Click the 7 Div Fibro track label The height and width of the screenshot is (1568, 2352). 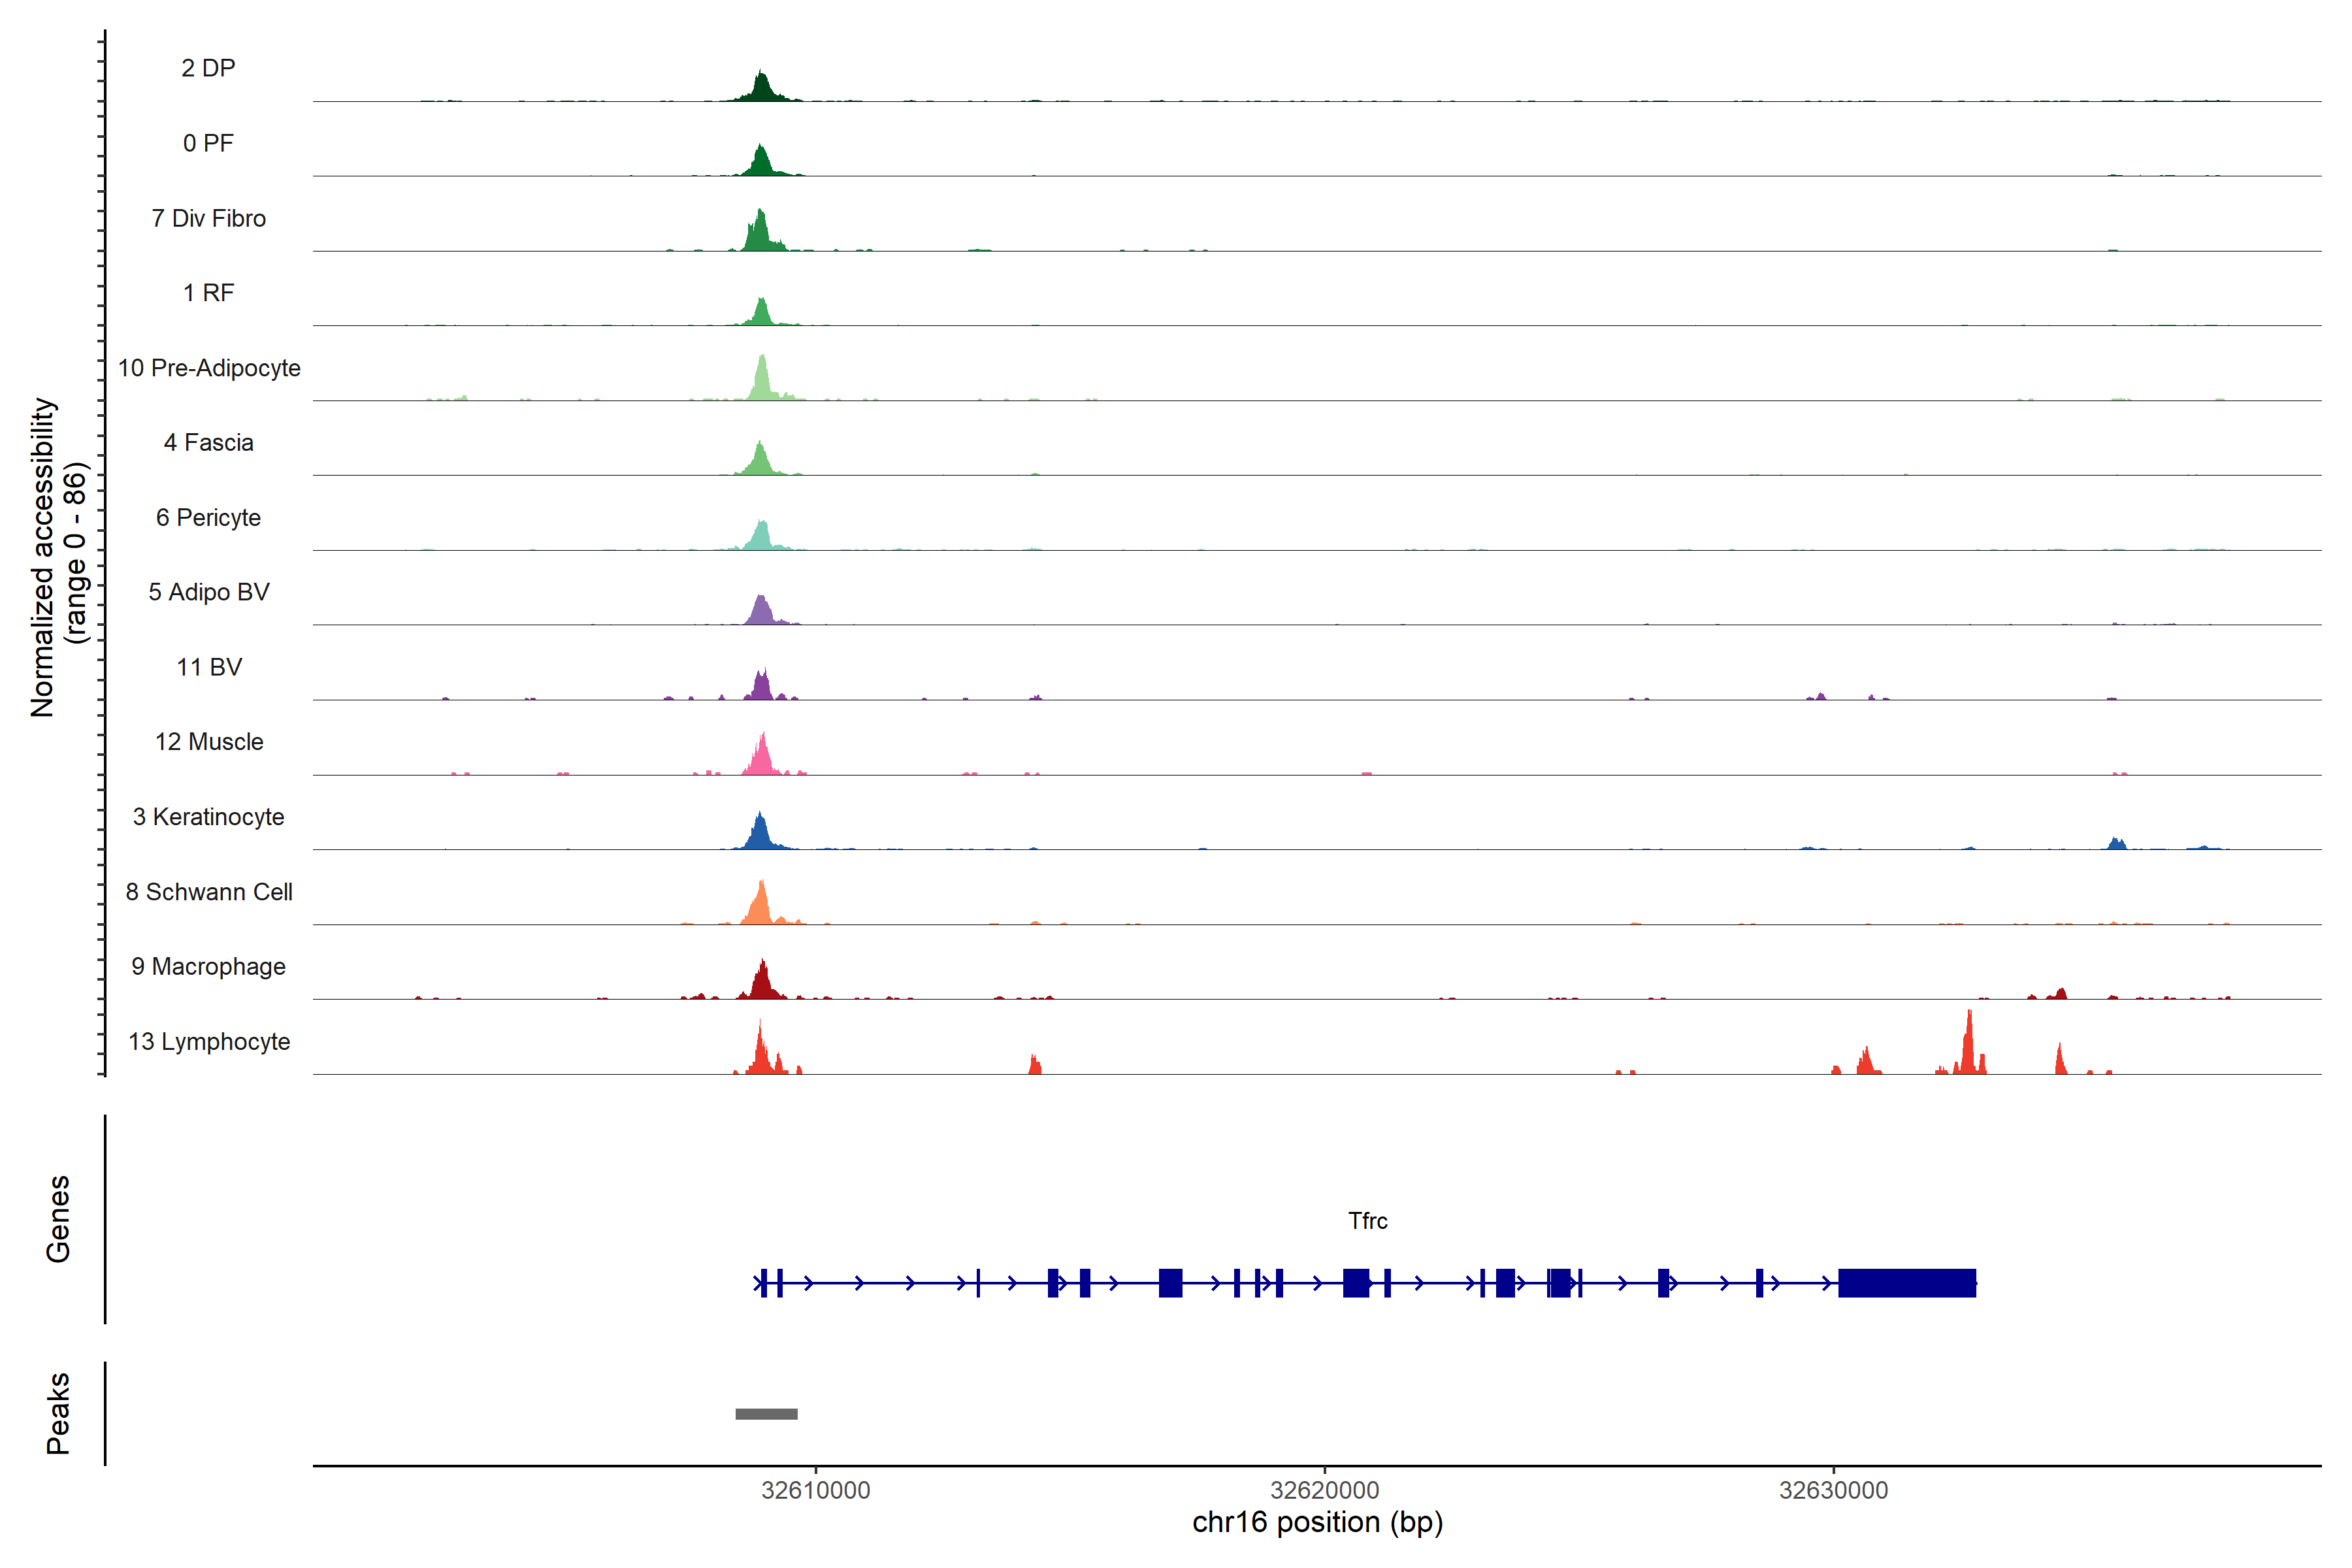(x=209, y=218)
